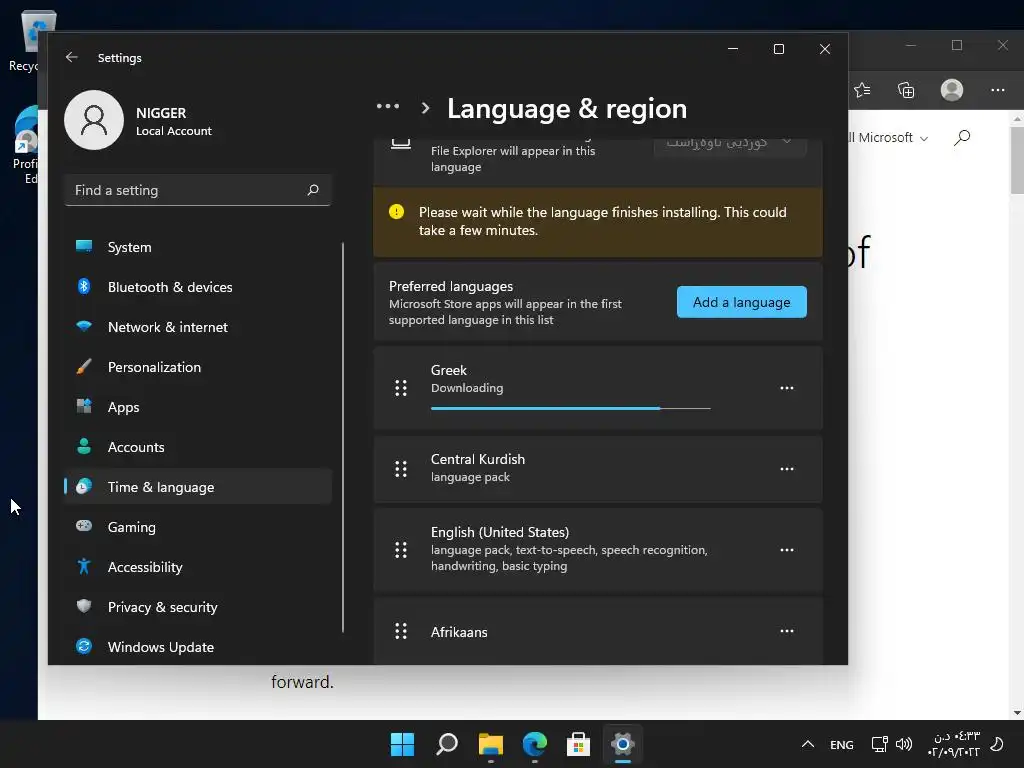
Task: Open Network & internet settings
Action: 198,327
